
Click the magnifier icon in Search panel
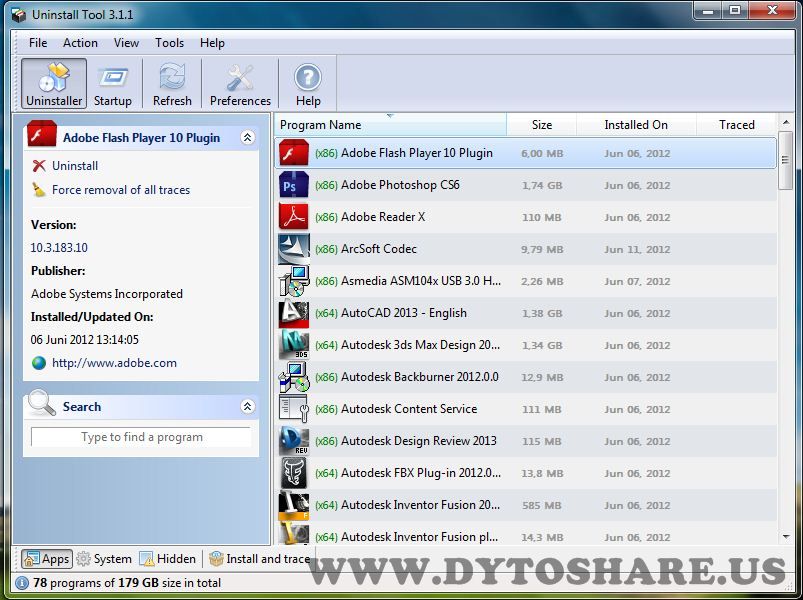(x=41, y=404)
